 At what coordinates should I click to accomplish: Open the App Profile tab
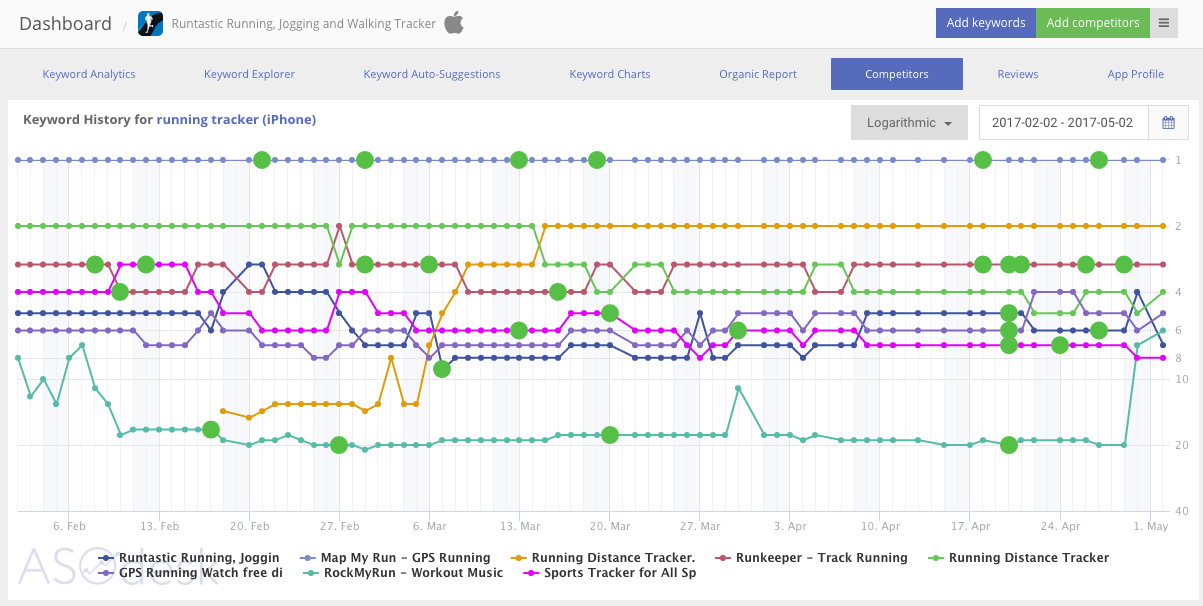[x=1135, y=74]
